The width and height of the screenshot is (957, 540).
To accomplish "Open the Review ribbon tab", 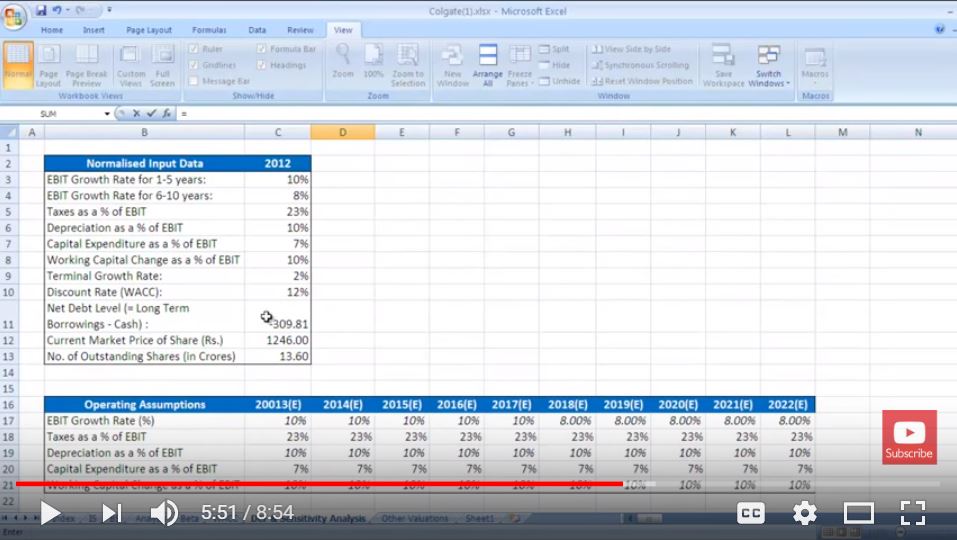I will (300, 30).
